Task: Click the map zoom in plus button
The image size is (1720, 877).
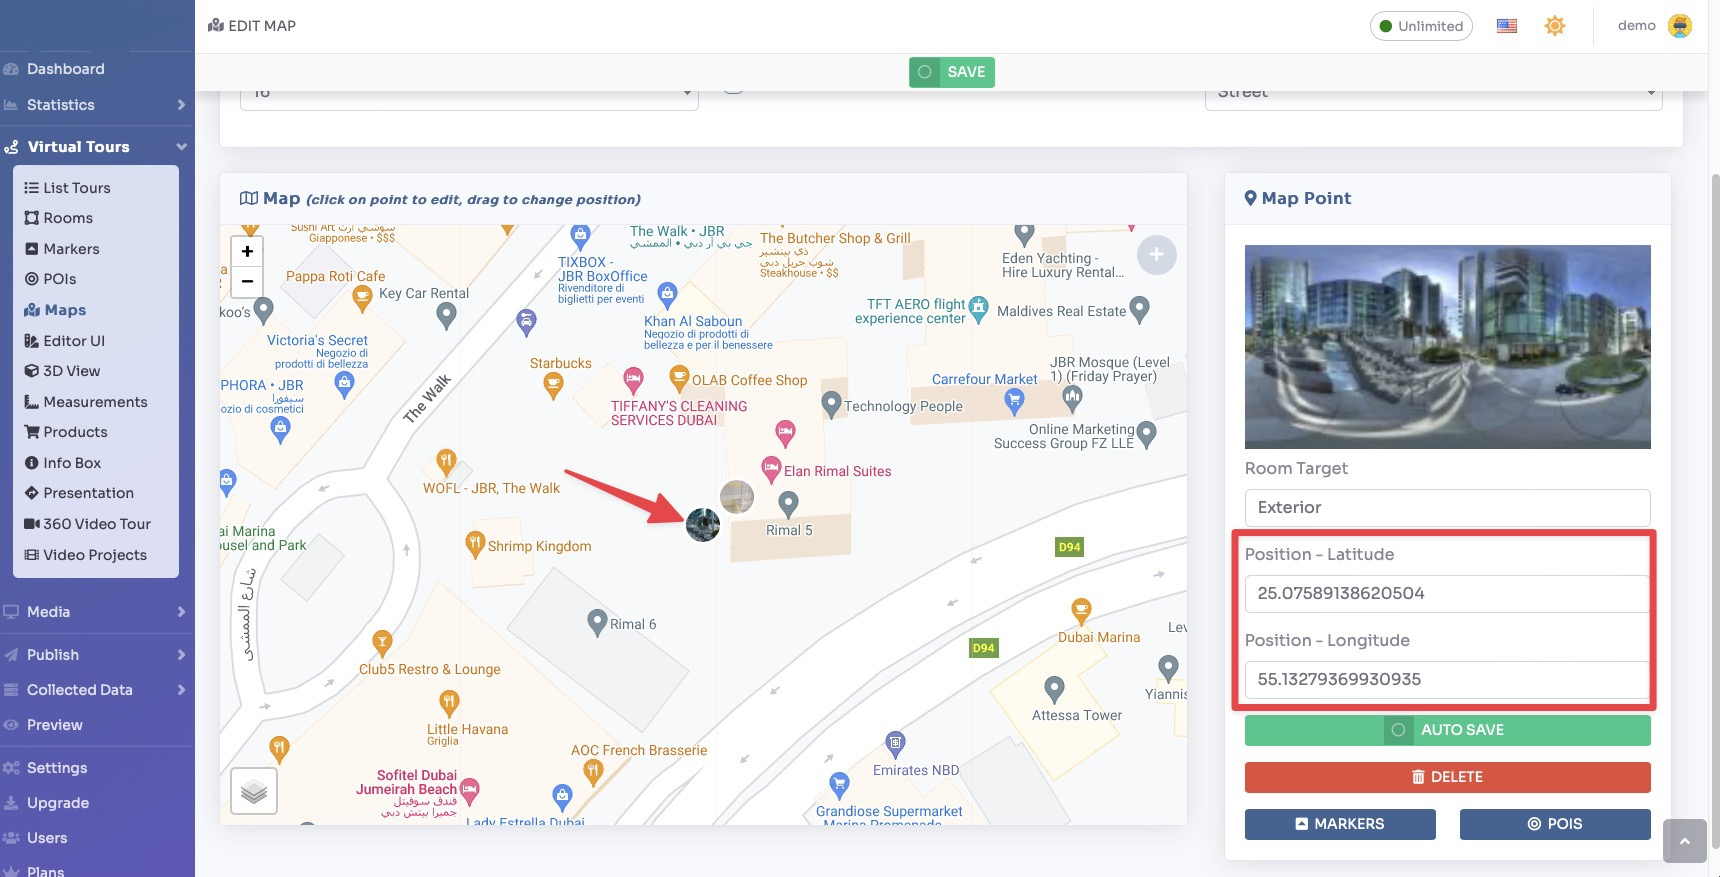Action: 247,251
